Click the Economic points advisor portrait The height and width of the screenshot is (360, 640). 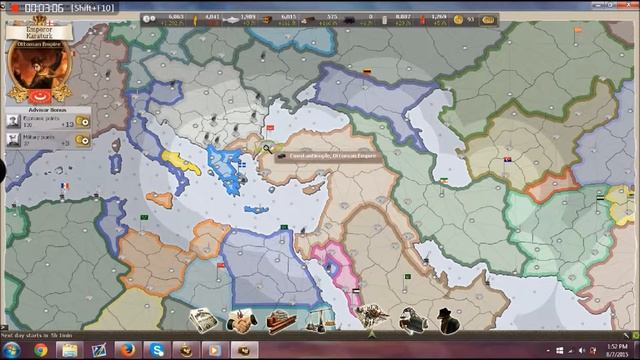click(x=13, y=121)
